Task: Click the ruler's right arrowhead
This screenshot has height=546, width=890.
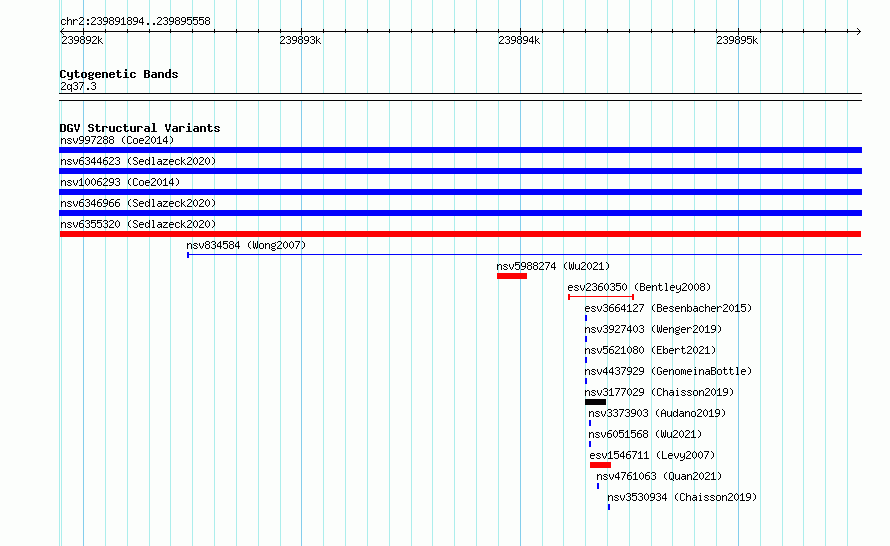Action: [x=859, y=31]
